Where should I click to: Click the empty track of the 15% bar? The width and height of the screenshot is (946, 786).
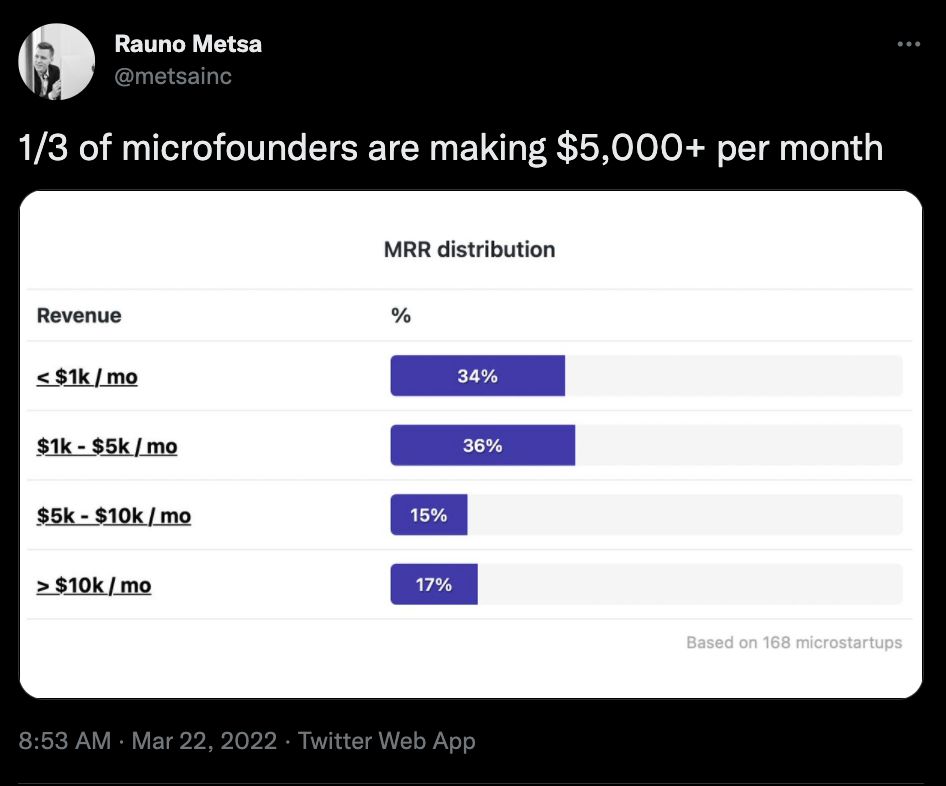click(684, 515)
